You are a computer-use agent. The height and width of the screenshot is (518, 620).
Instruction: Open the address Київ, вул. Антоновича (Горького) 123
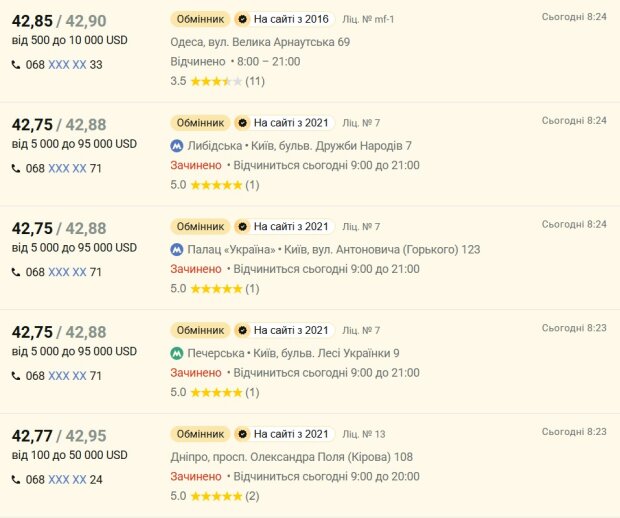click(x=382, y=250)
